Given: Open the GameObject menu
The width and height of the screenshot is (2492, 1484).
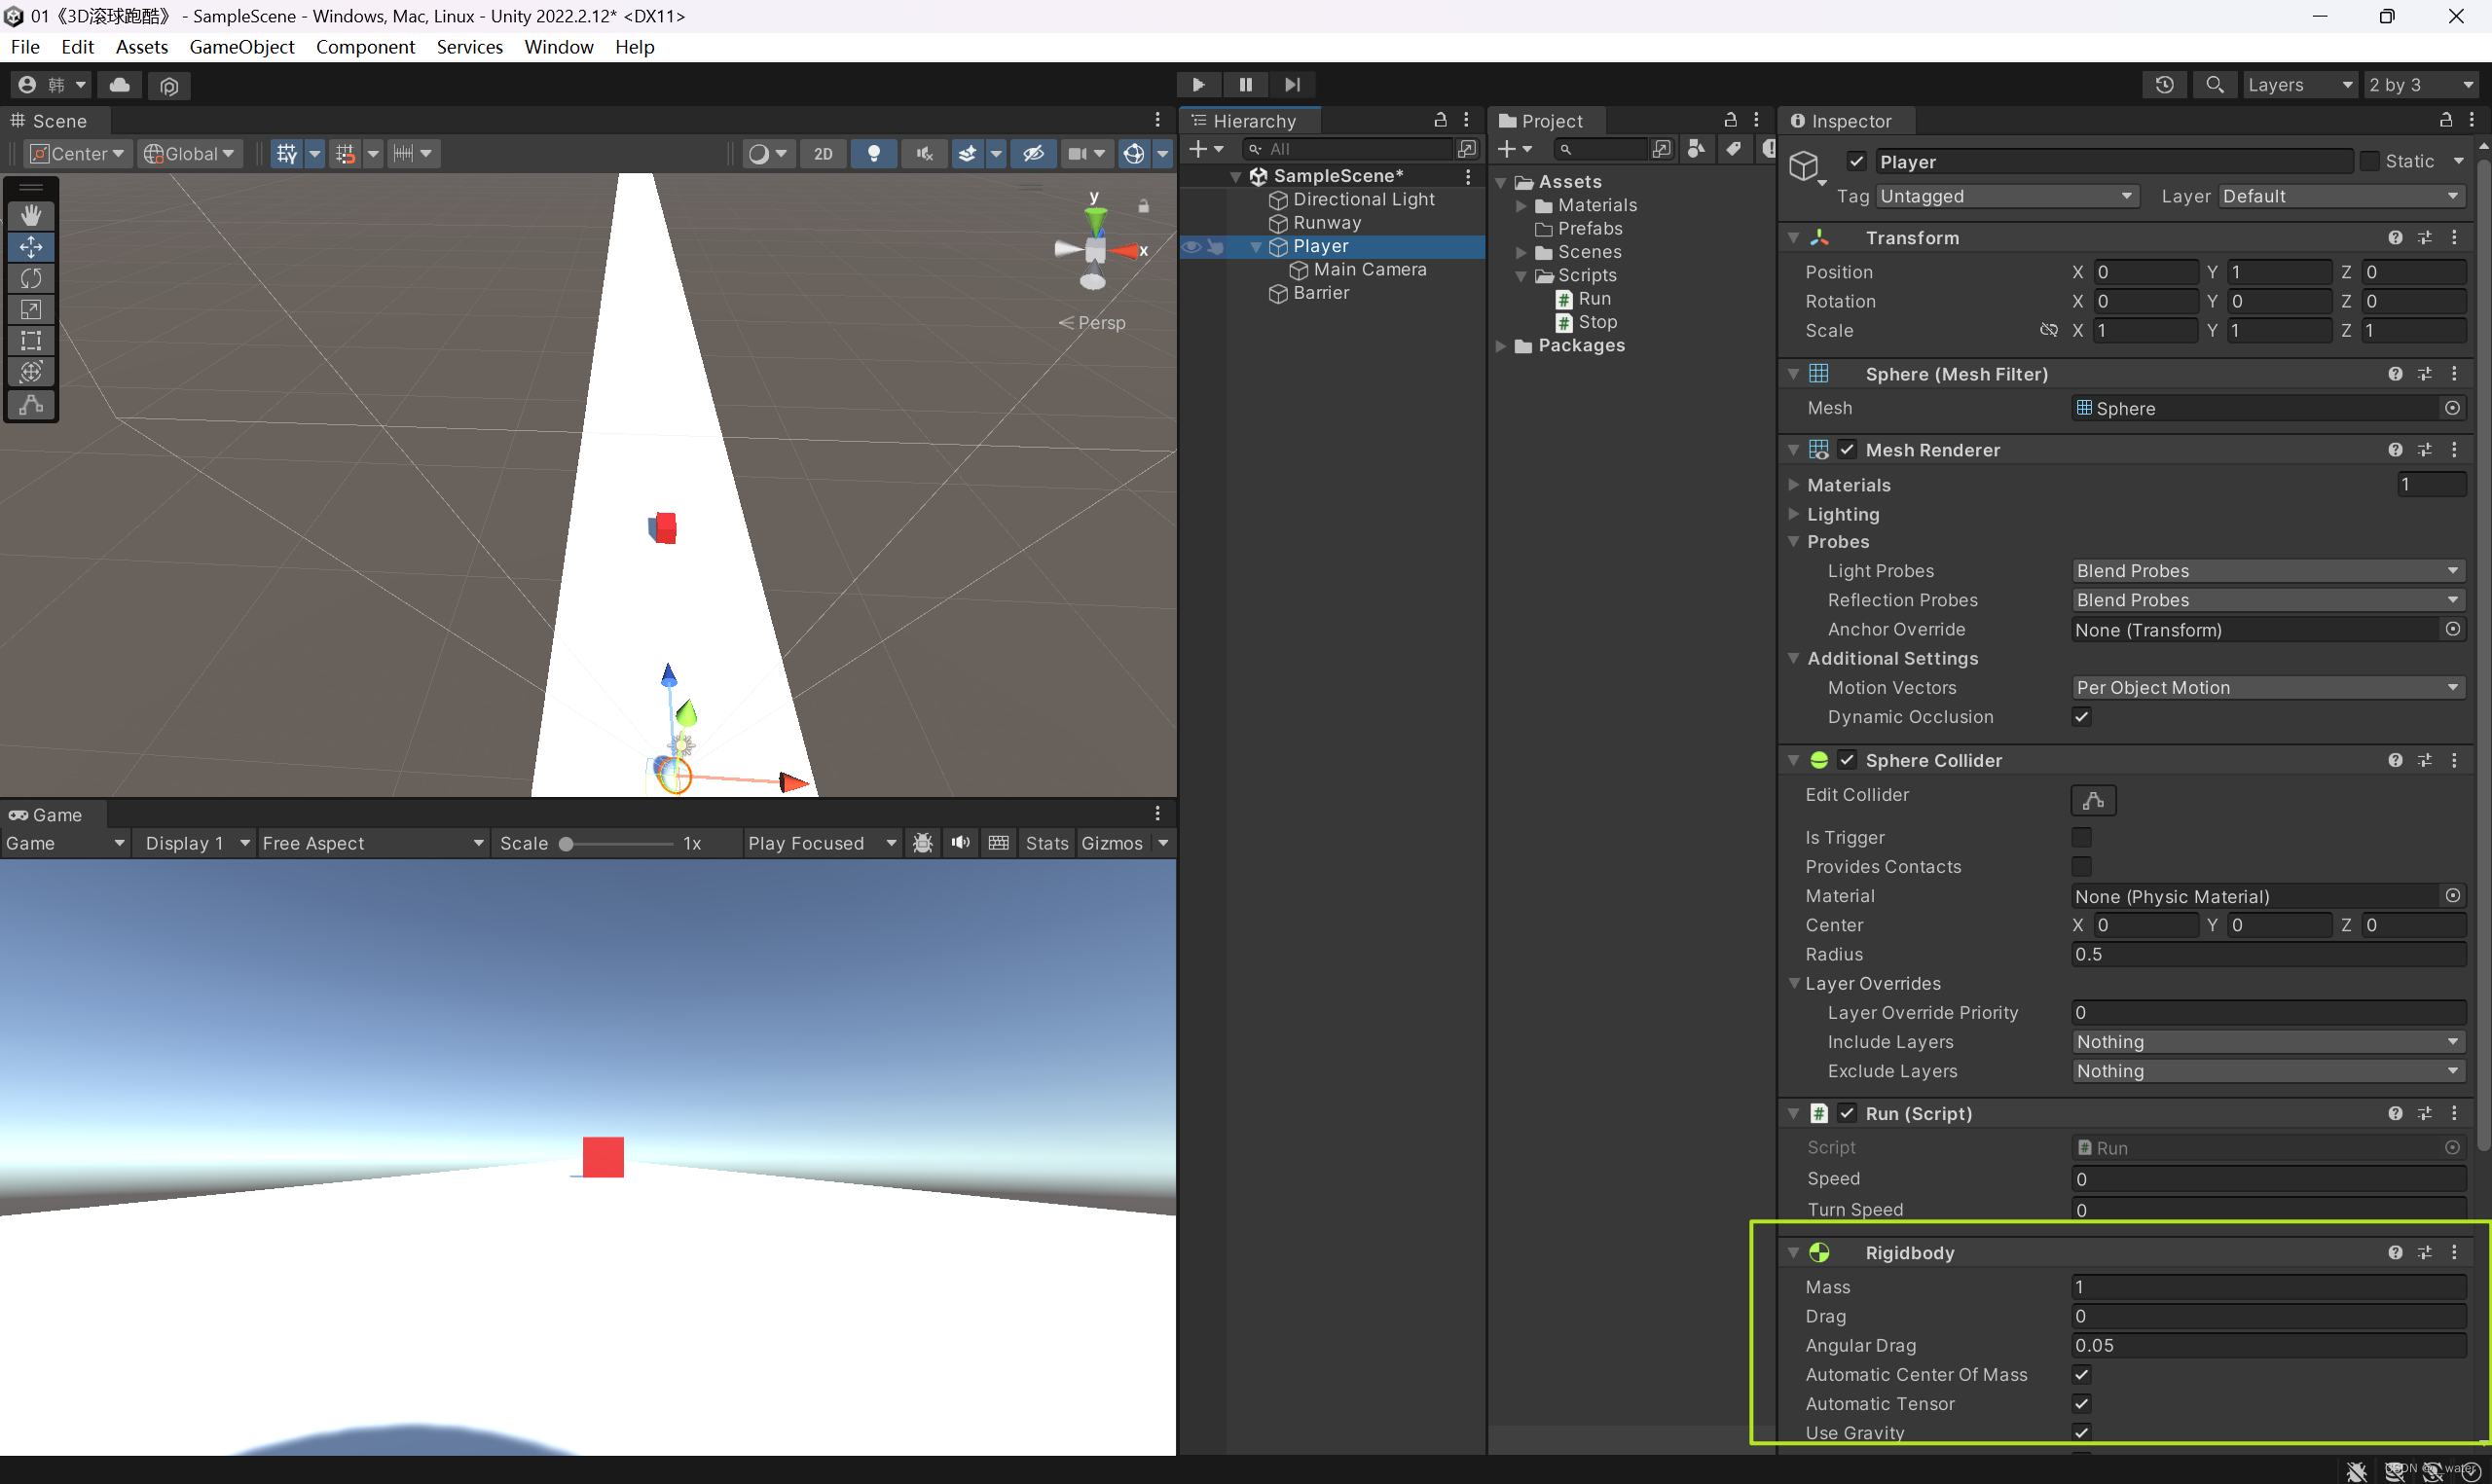Looking at the screenshot, I should point(241,47).
